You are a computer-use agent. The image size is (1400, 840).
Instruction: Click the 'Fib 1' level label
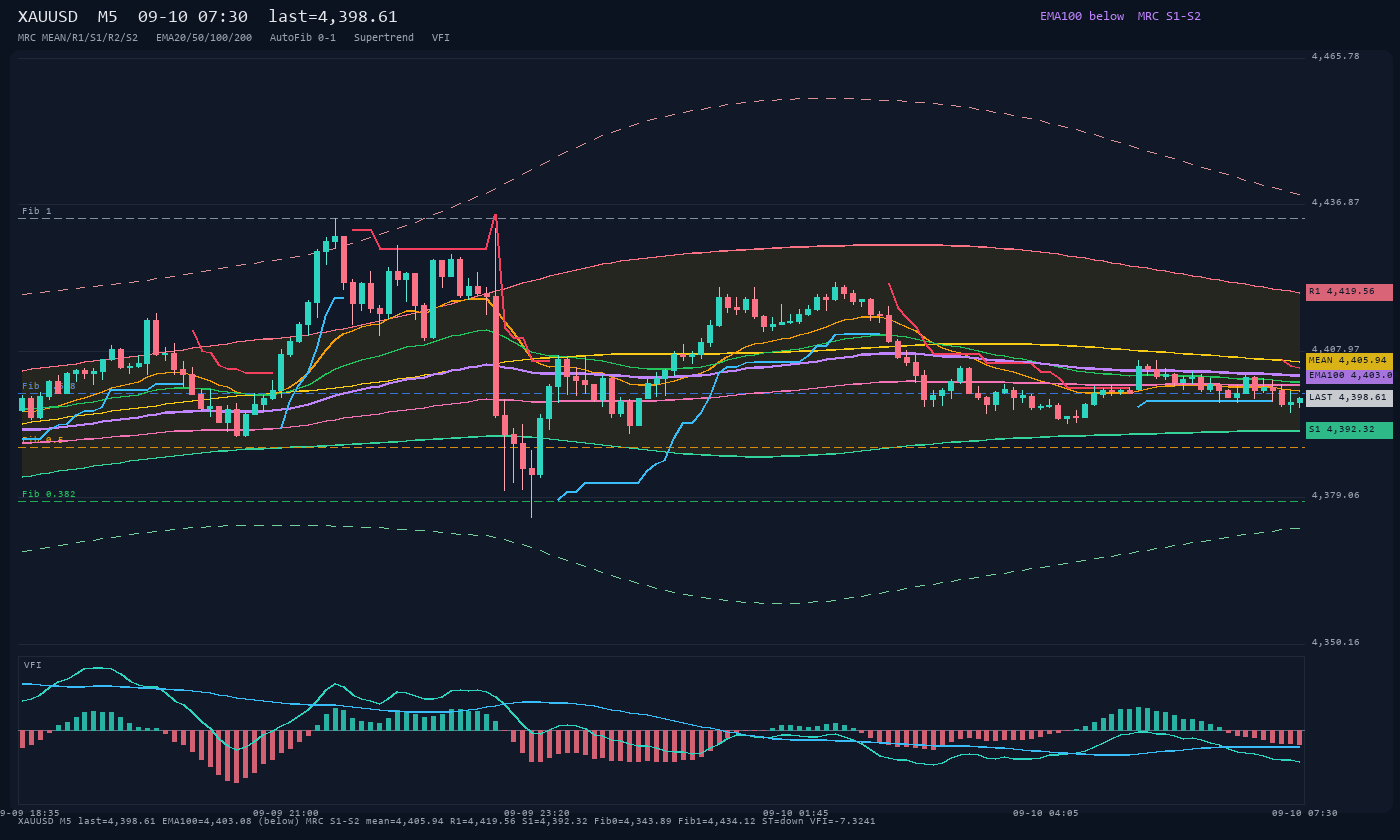pyautogui.click(x=36, y=211)
